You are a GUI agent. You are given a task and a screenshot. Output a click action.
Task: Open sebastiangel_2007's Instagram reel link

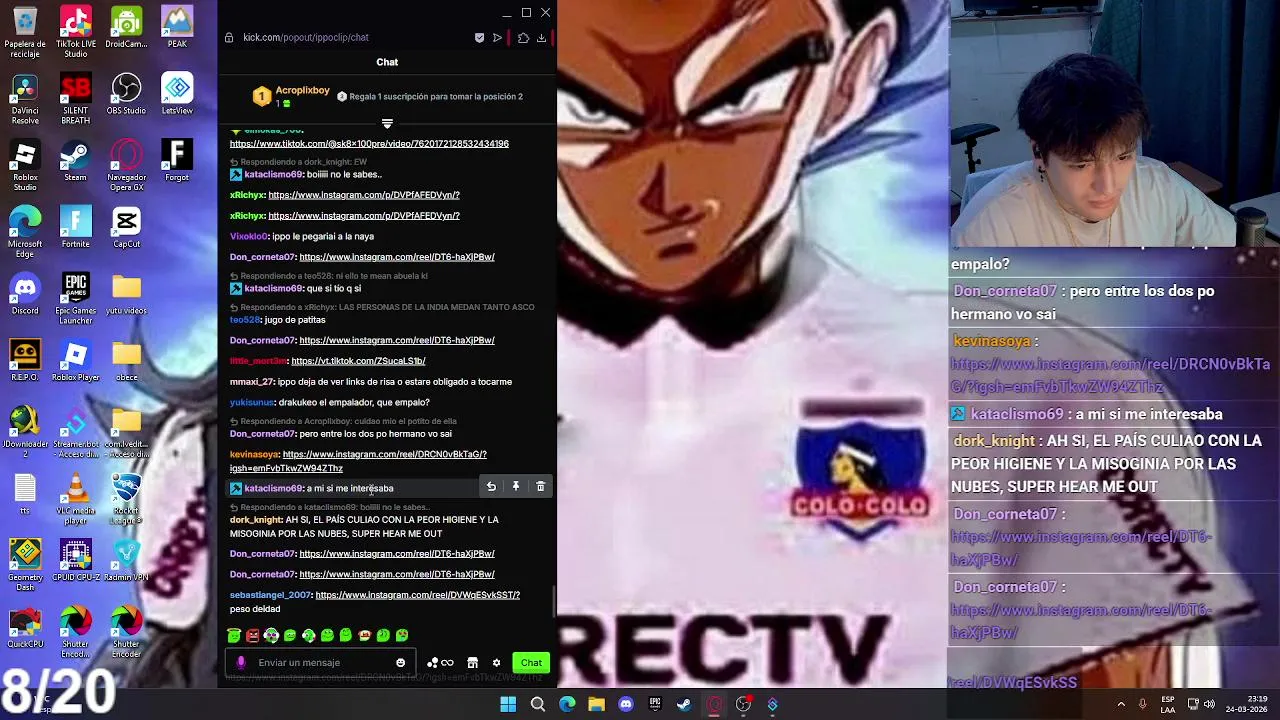tap(417, 595)
